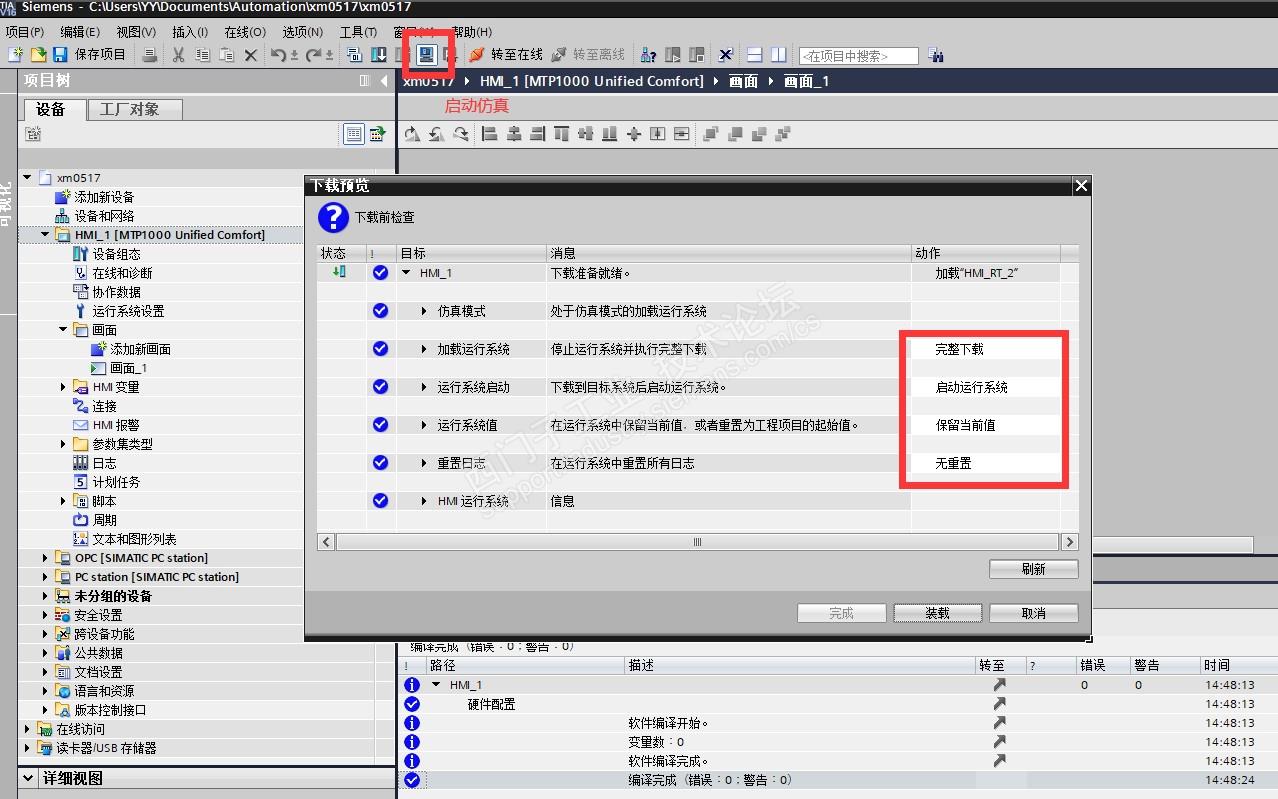The image size is (1278, 799).
Task: Click the 保存项目 save button
Action: click(89, 54)
